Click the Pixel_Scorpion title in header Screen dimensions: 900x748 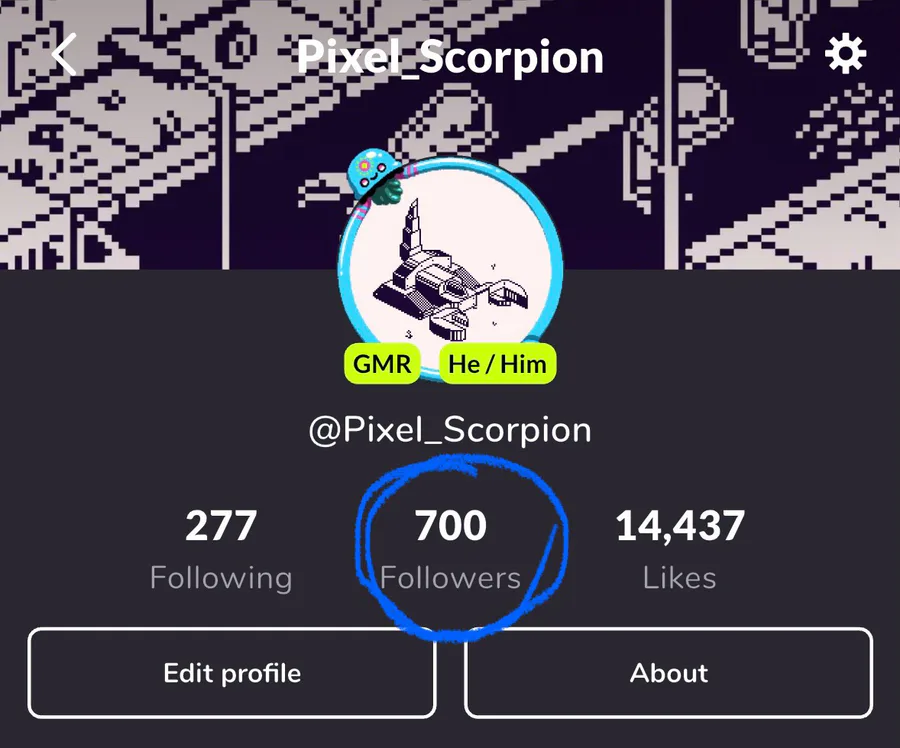click(450, 57)
